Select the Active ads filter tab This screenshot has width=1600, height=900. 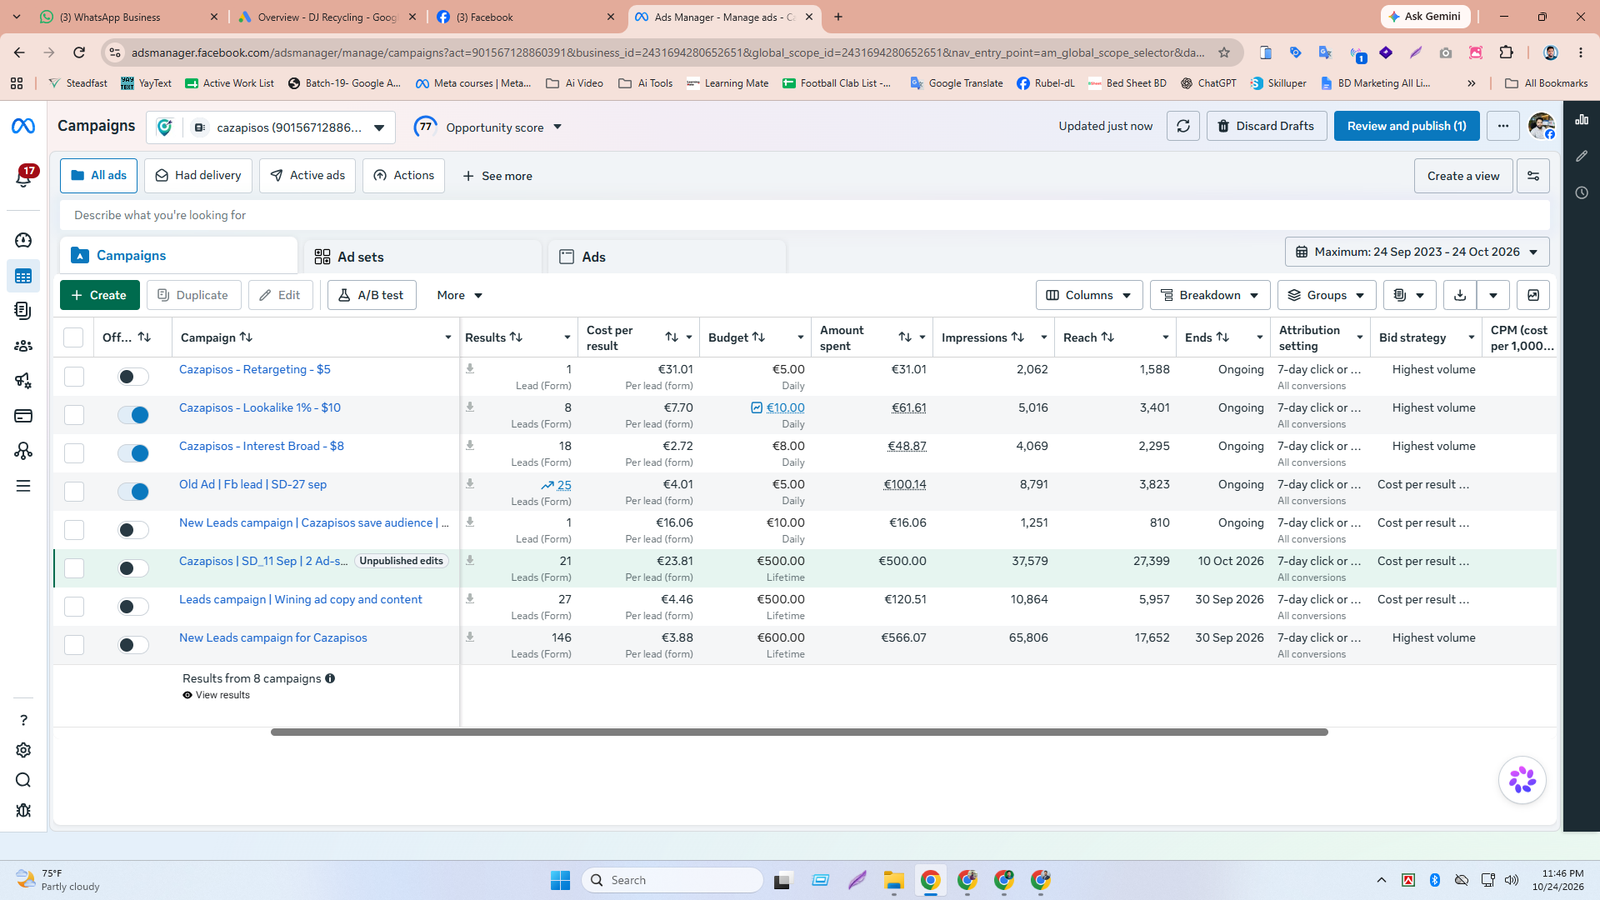[307, 176]
